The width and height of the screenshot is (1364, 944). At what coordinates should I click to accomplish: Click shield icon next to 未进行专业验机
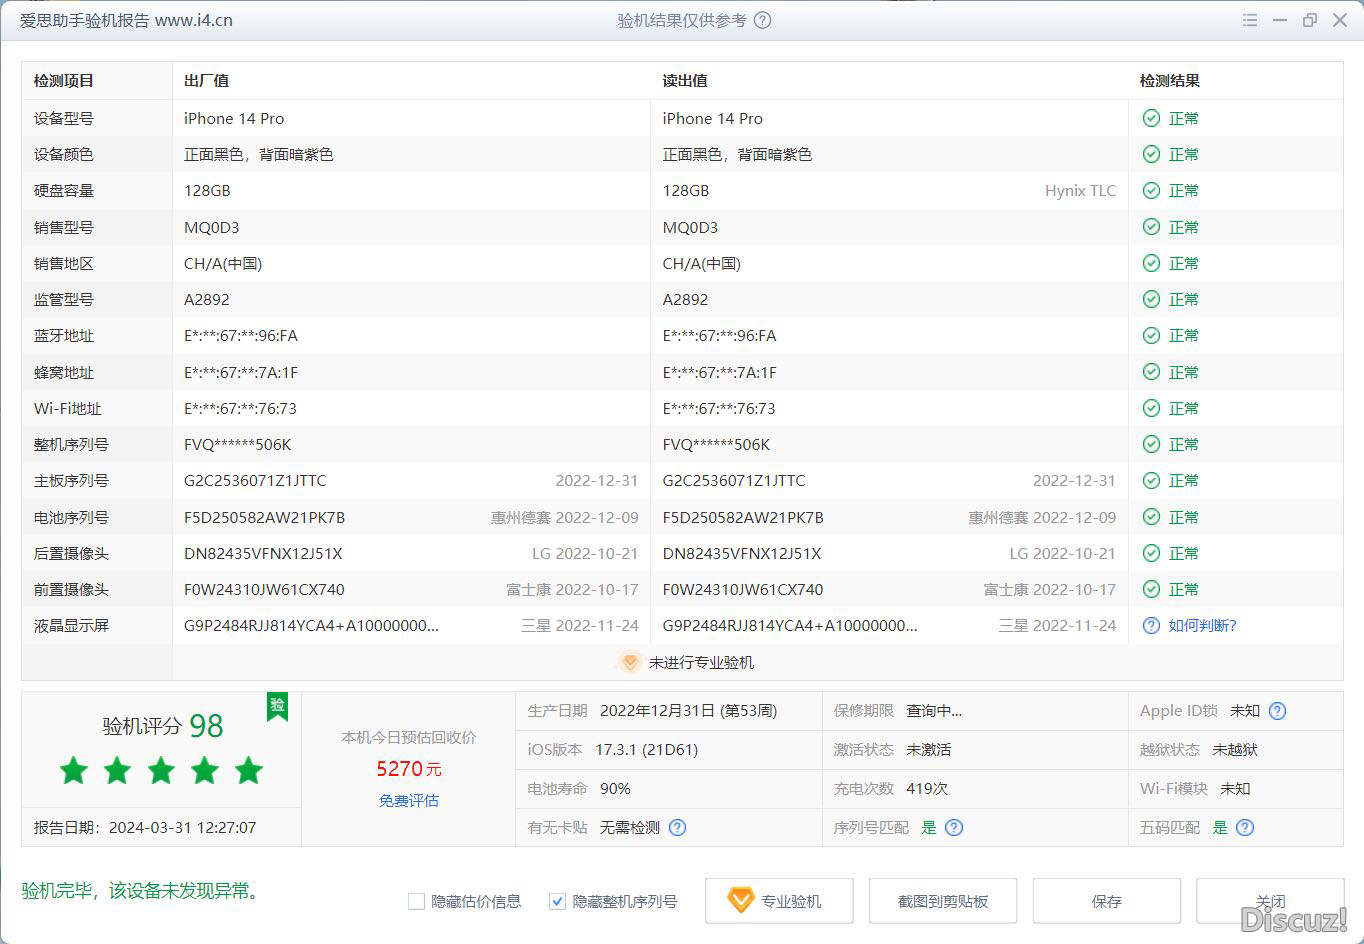(630, 662)
